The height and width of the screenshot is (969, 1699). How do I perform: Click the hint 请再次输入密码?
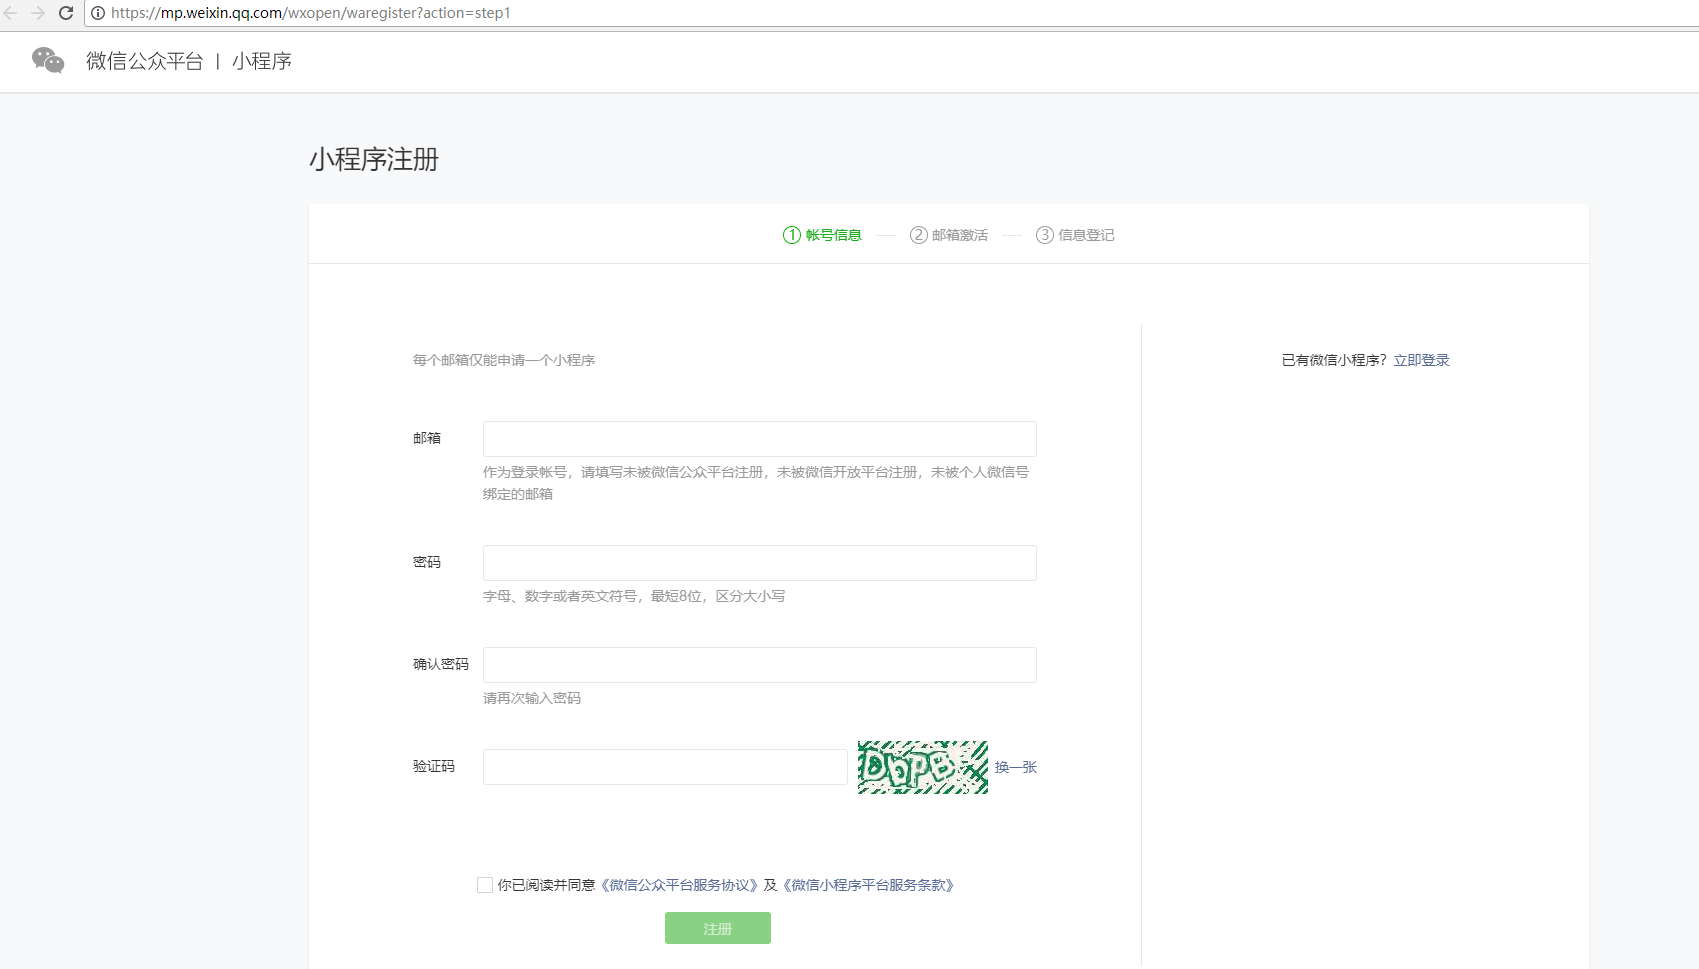[x=532, y=698]
